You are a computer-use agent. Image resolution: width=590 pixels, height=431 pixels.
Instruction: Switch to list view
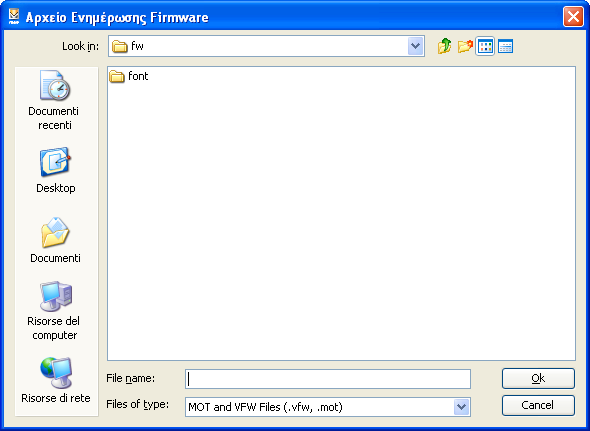pyautogui.click(x=485, y=46)
